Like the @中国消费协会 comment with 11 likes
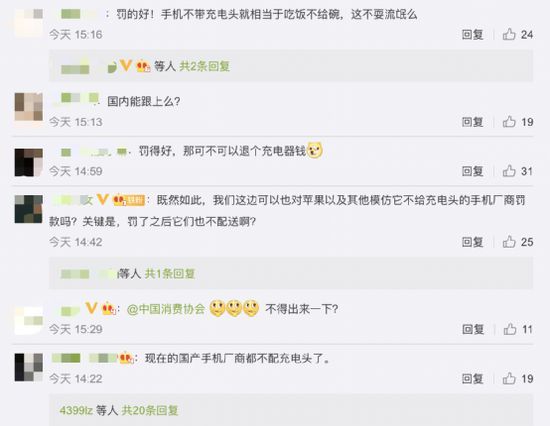Viewport: 550px width, 426px height. 510,329
